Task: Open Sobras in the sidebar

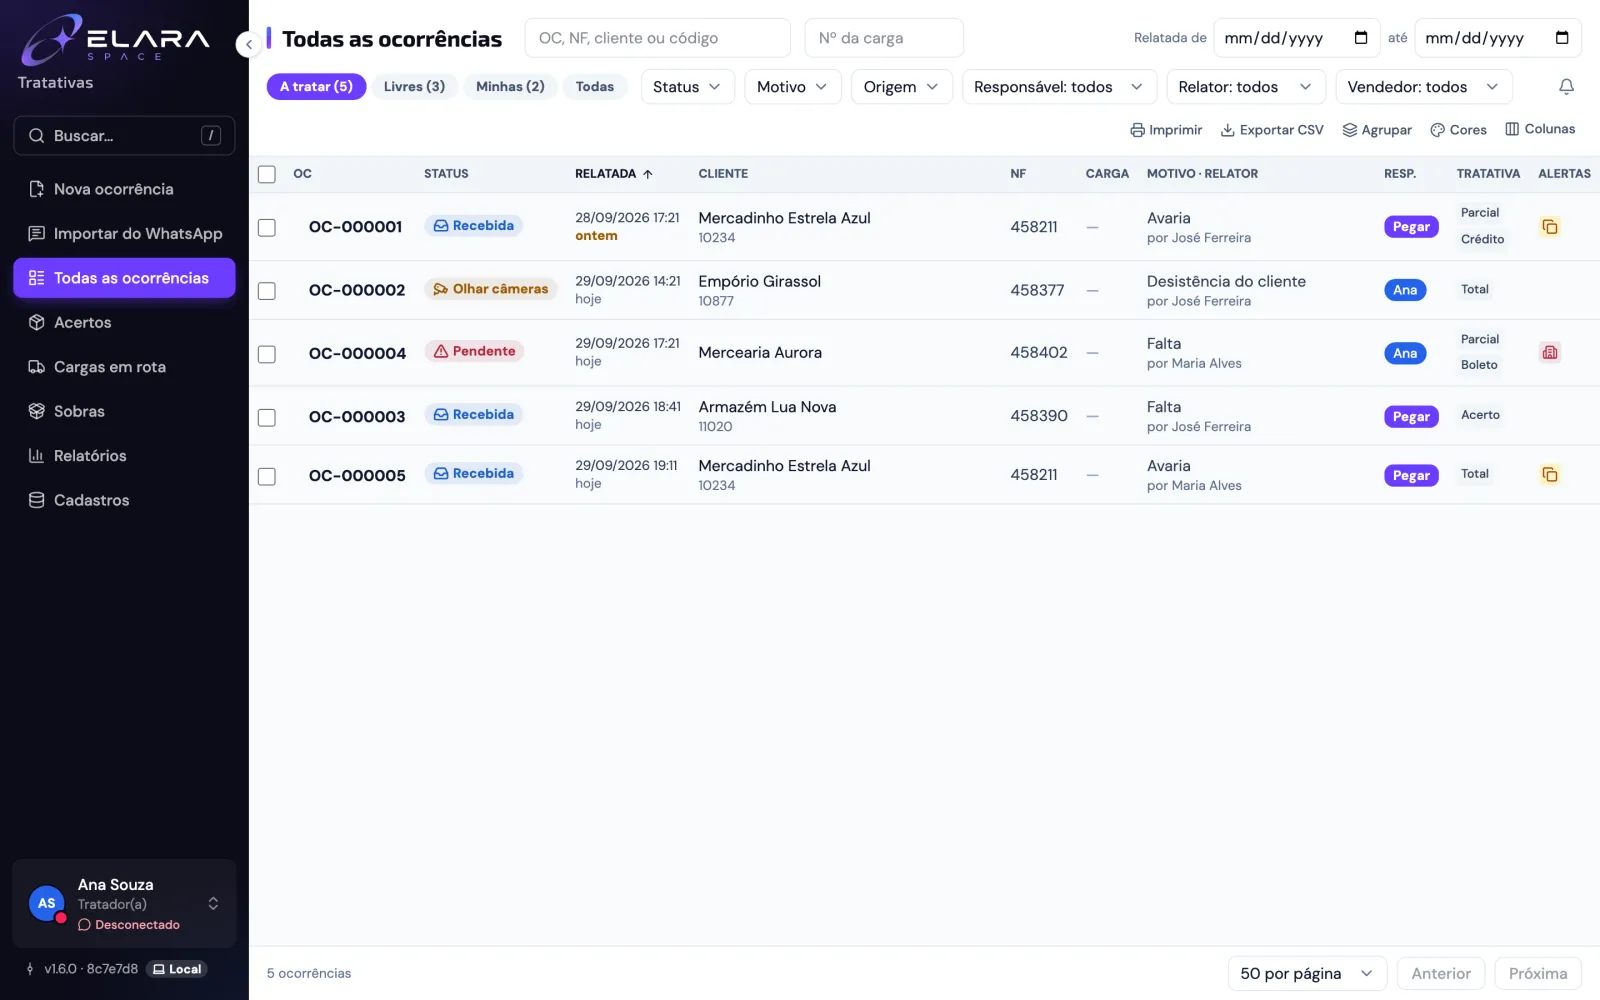Action: pyautogui.click(x=124, y=411)
